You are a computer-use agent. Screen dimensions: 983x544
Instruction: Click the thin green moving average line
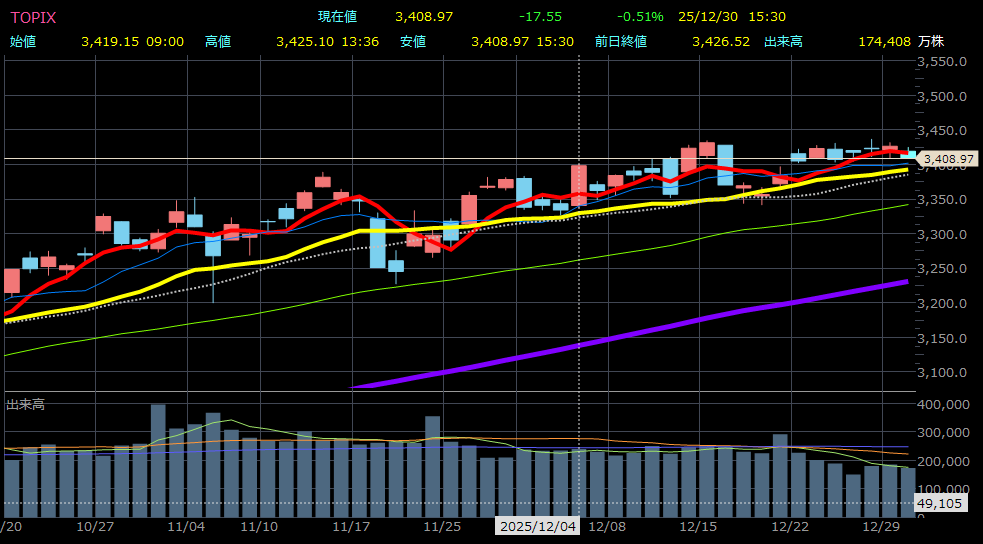500,271
